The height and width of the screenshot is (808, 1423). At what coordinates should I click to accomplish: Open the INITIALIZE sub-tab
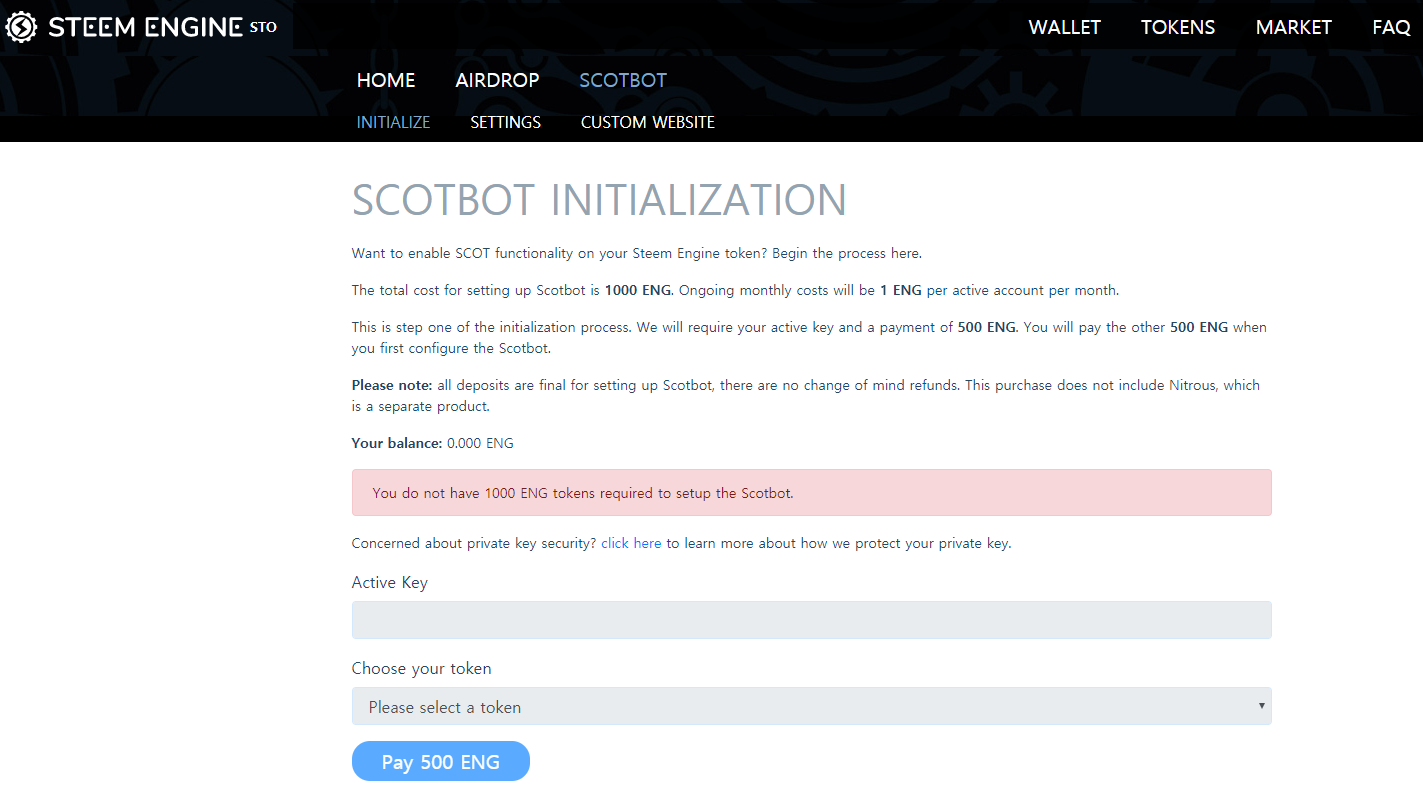pos(393,122)
